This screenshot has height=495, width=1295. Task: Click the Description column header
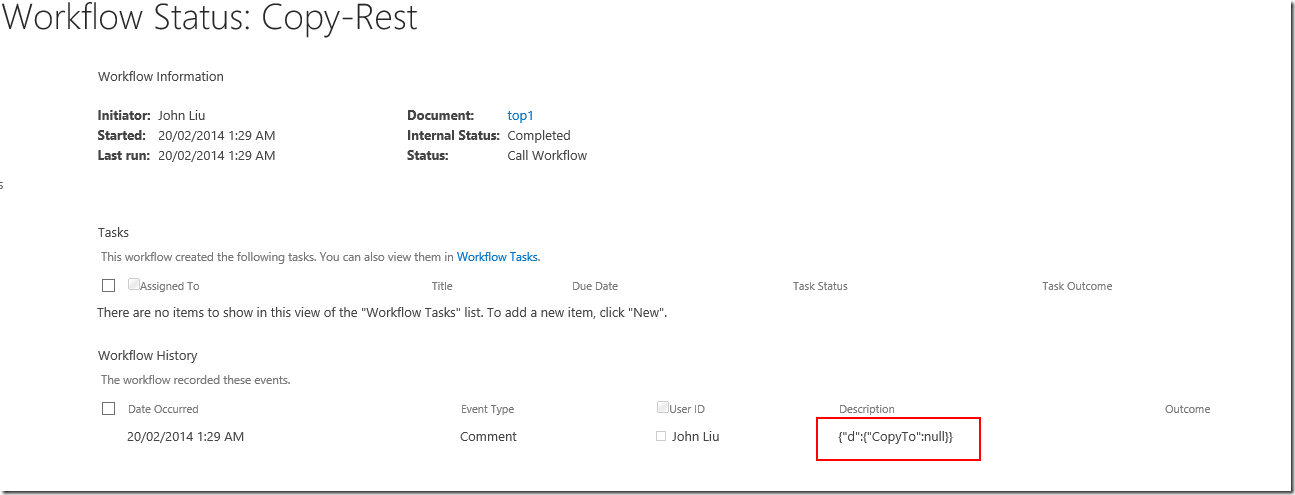866,409
